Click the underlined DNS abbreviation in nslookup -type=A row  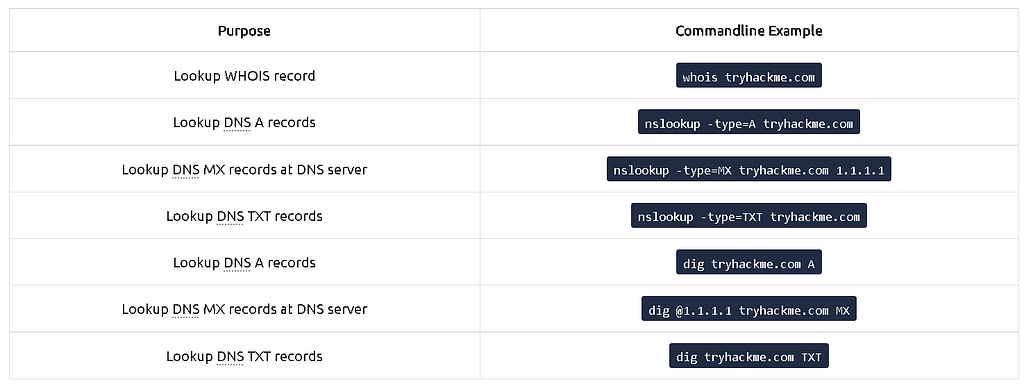[x=236, y=123]
